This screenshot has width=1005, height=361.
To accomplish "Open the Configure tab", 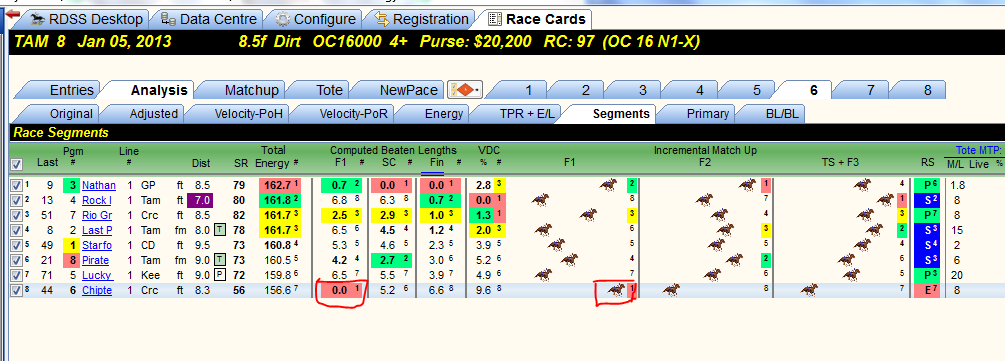I will tap(316, 19).
